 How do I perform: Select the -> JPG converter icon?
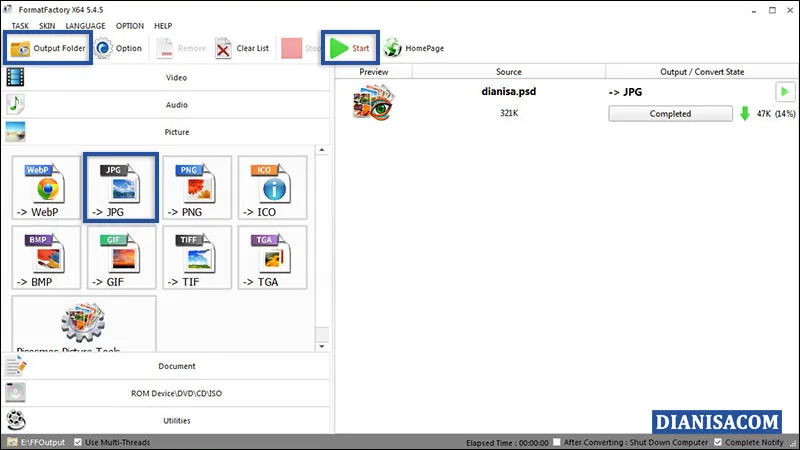click(x=121, y=188)
